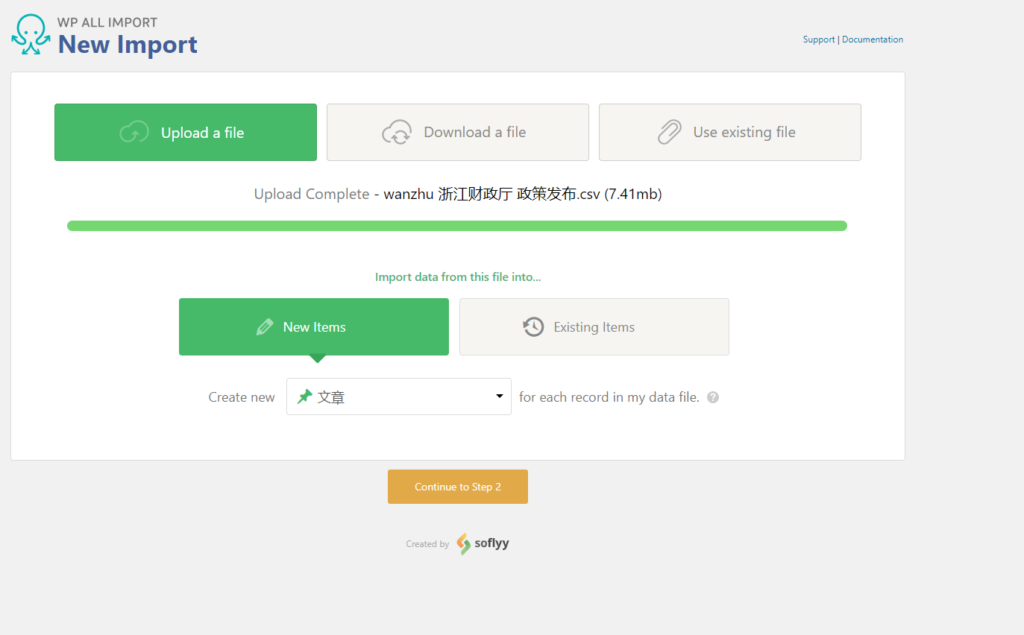Click the soflyy logo in the footer
Screen dimensions: 1024x635
click(483, 544)
